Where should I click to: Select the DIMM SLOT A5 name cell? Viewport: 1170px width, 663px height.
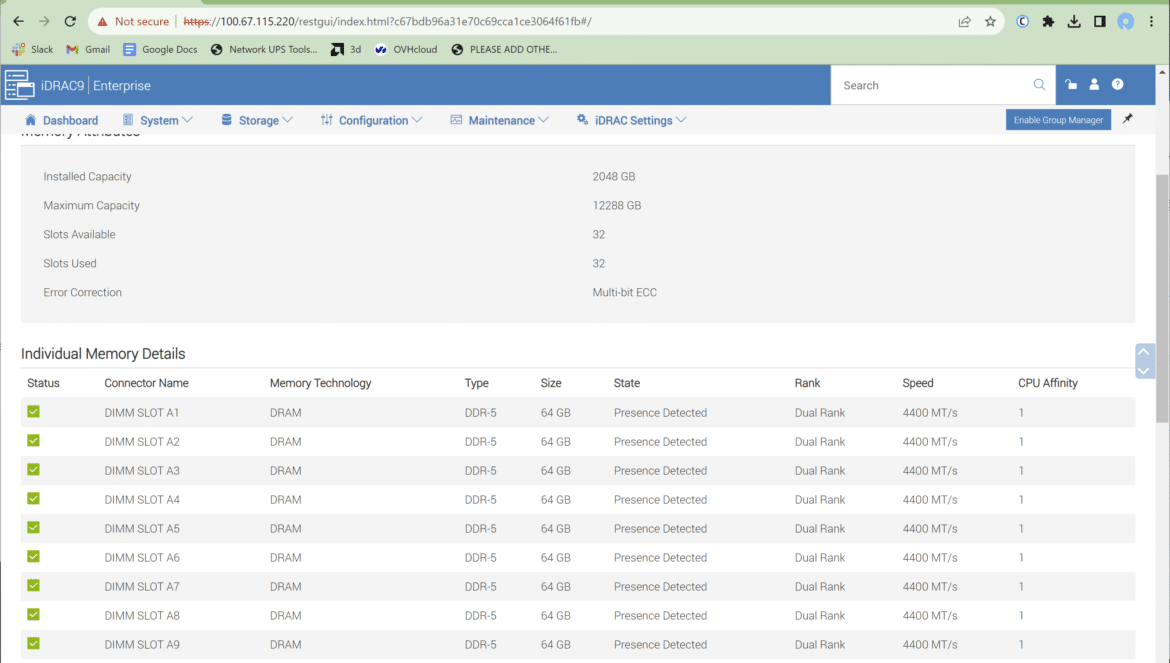pos(142,529)
